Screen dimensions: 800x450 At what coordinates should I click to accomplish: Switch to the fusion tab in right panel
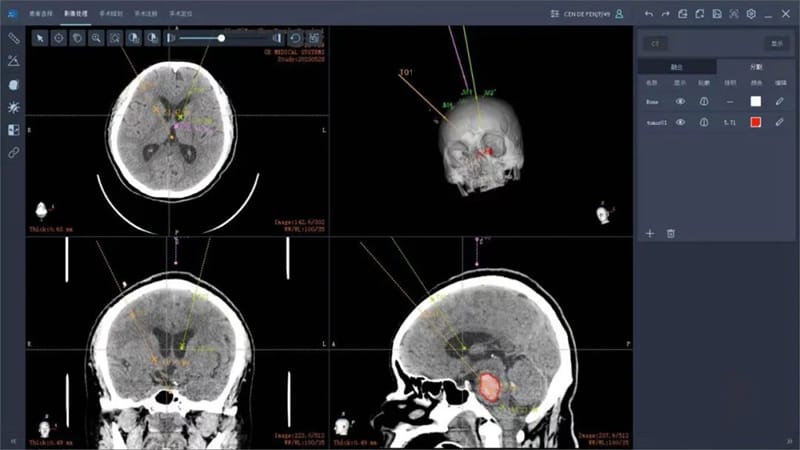click(677, 66)
